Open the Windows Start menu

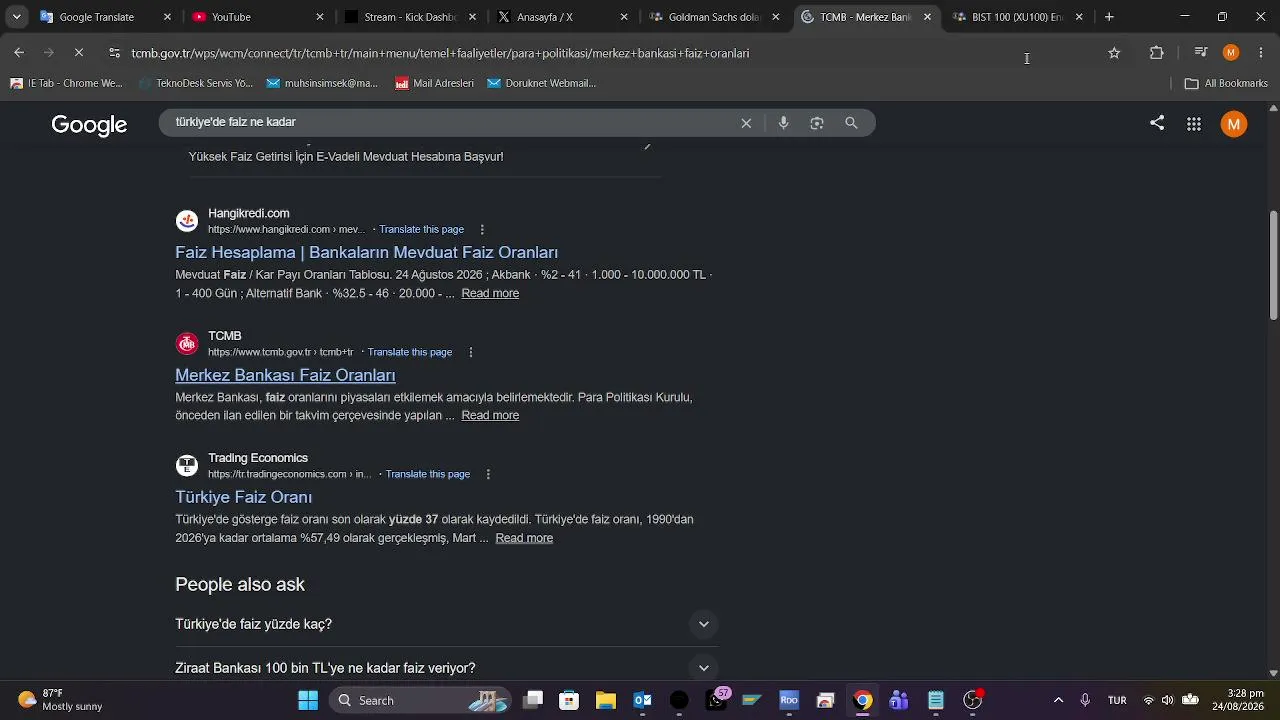point(308,700)
